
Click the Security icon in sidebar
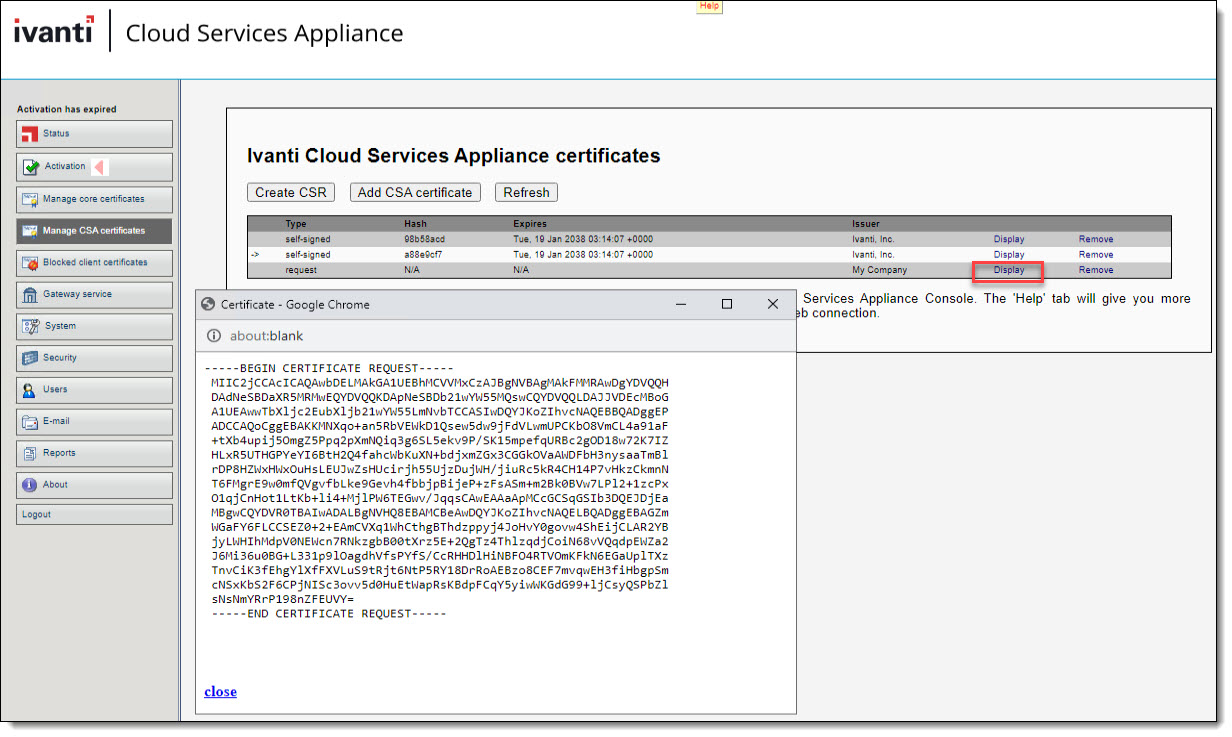pos(30,358)
